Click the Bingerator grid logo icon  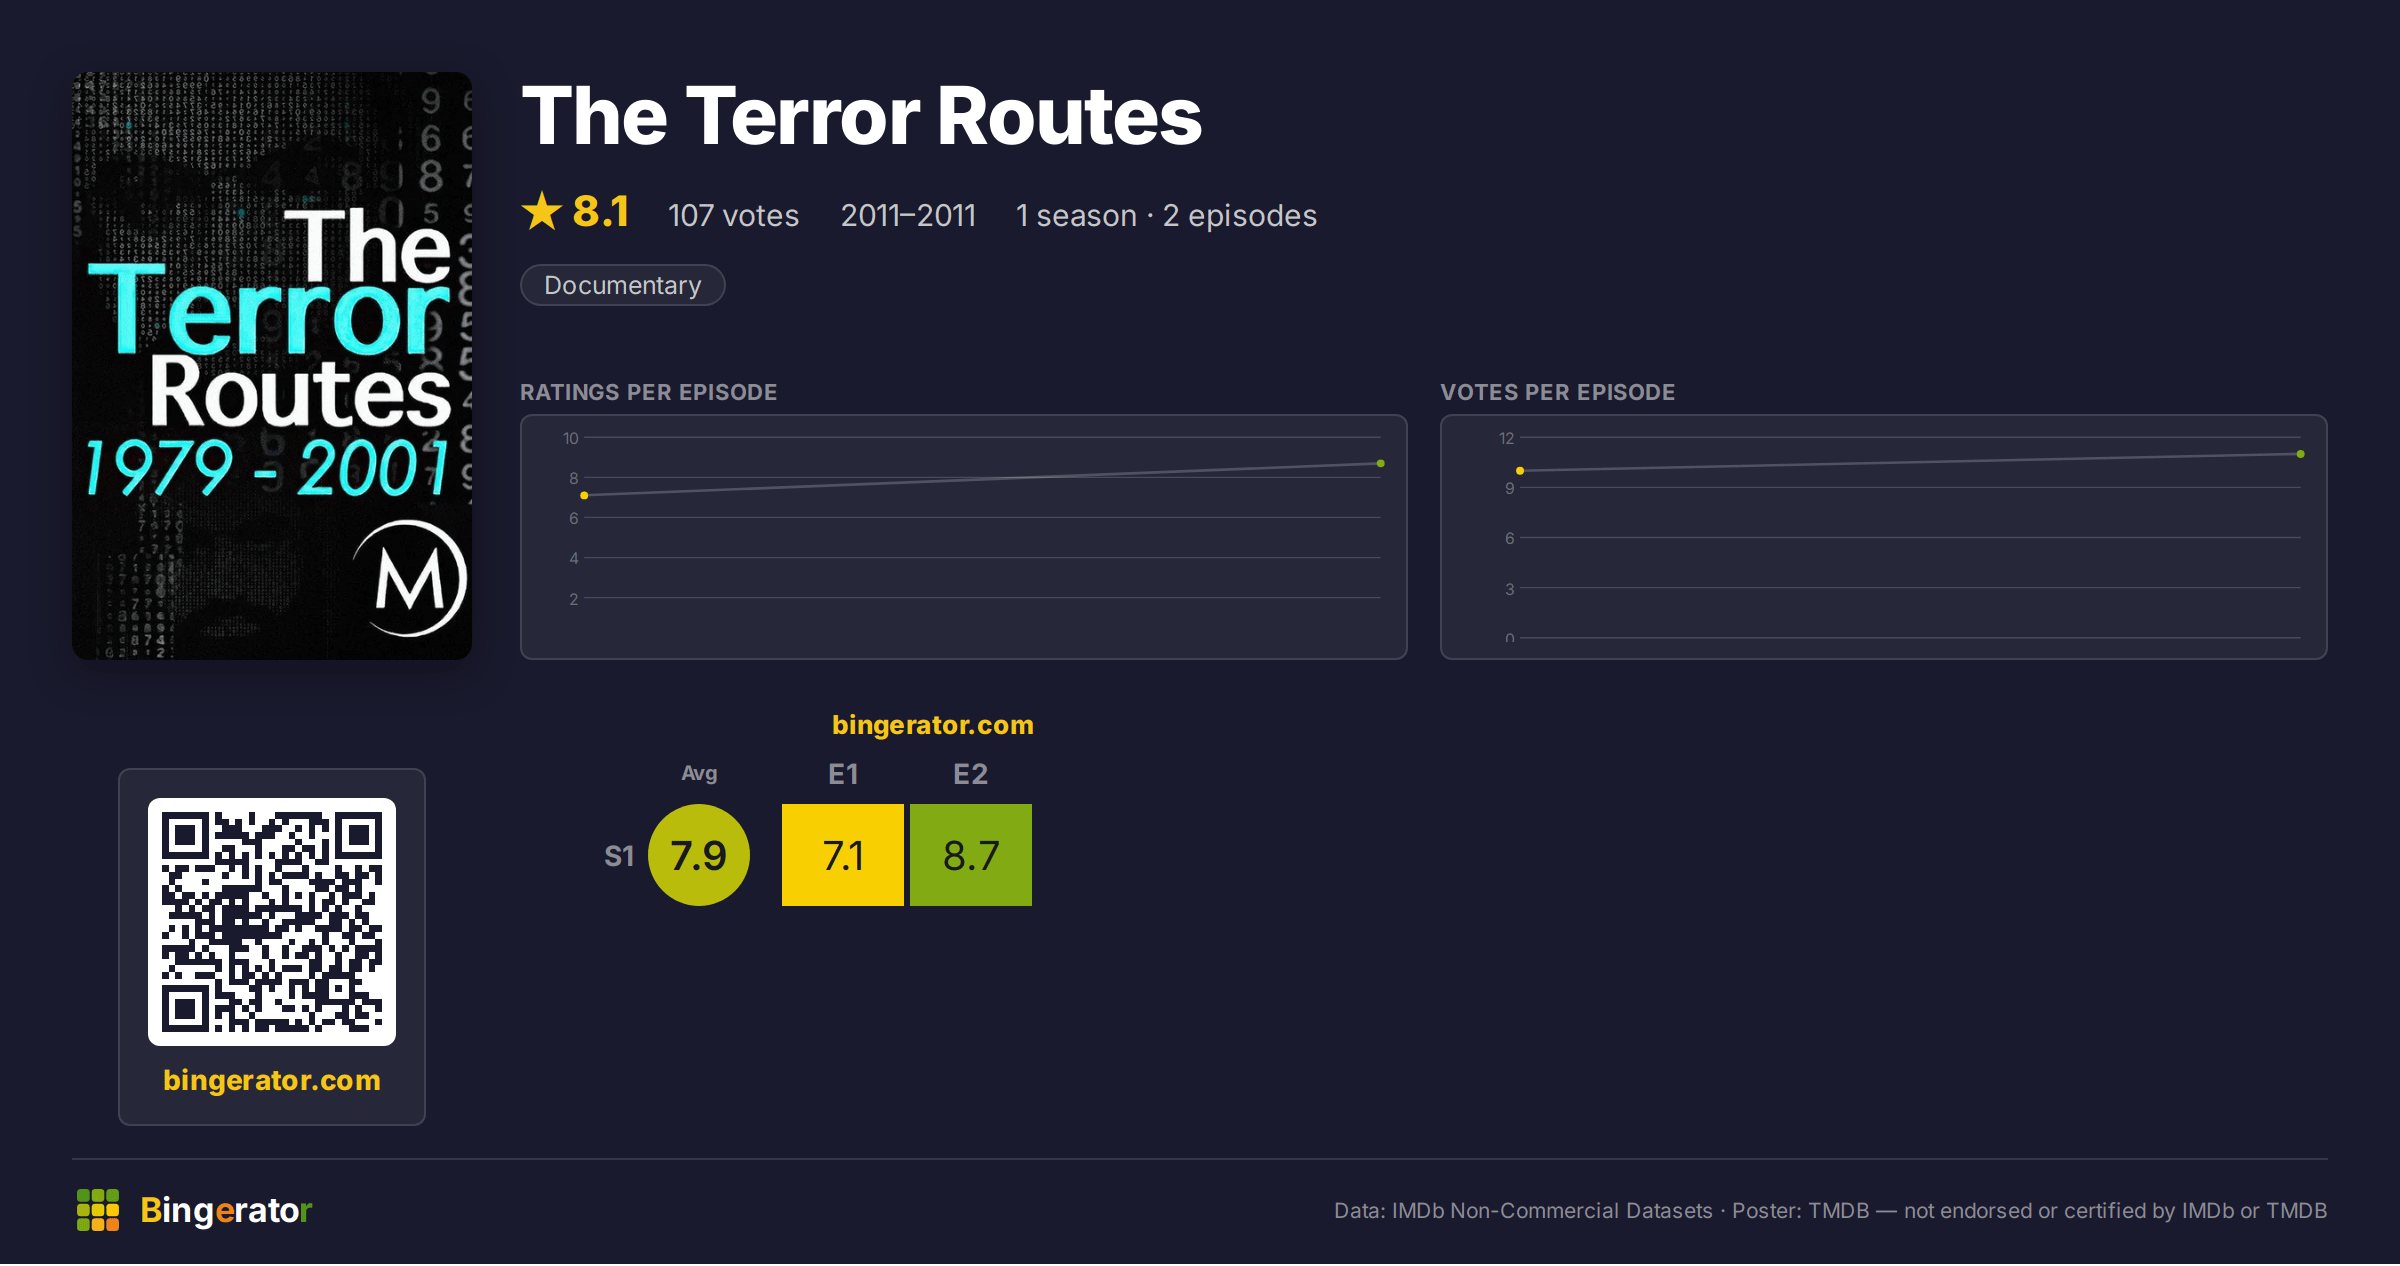(98, 1210)
